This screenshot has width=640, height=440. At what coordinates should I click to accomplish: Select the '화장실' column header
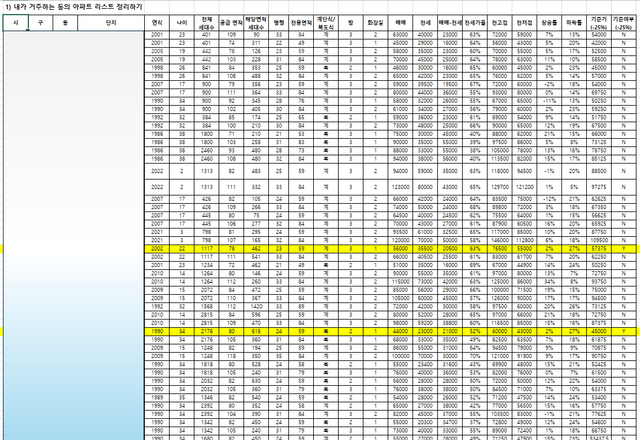pos(376,23)
